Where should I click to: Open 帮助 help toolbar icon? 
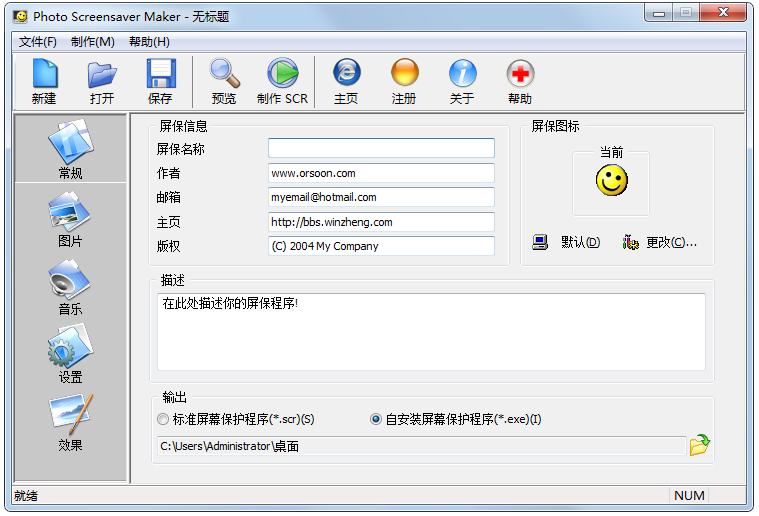click(520, 80)
